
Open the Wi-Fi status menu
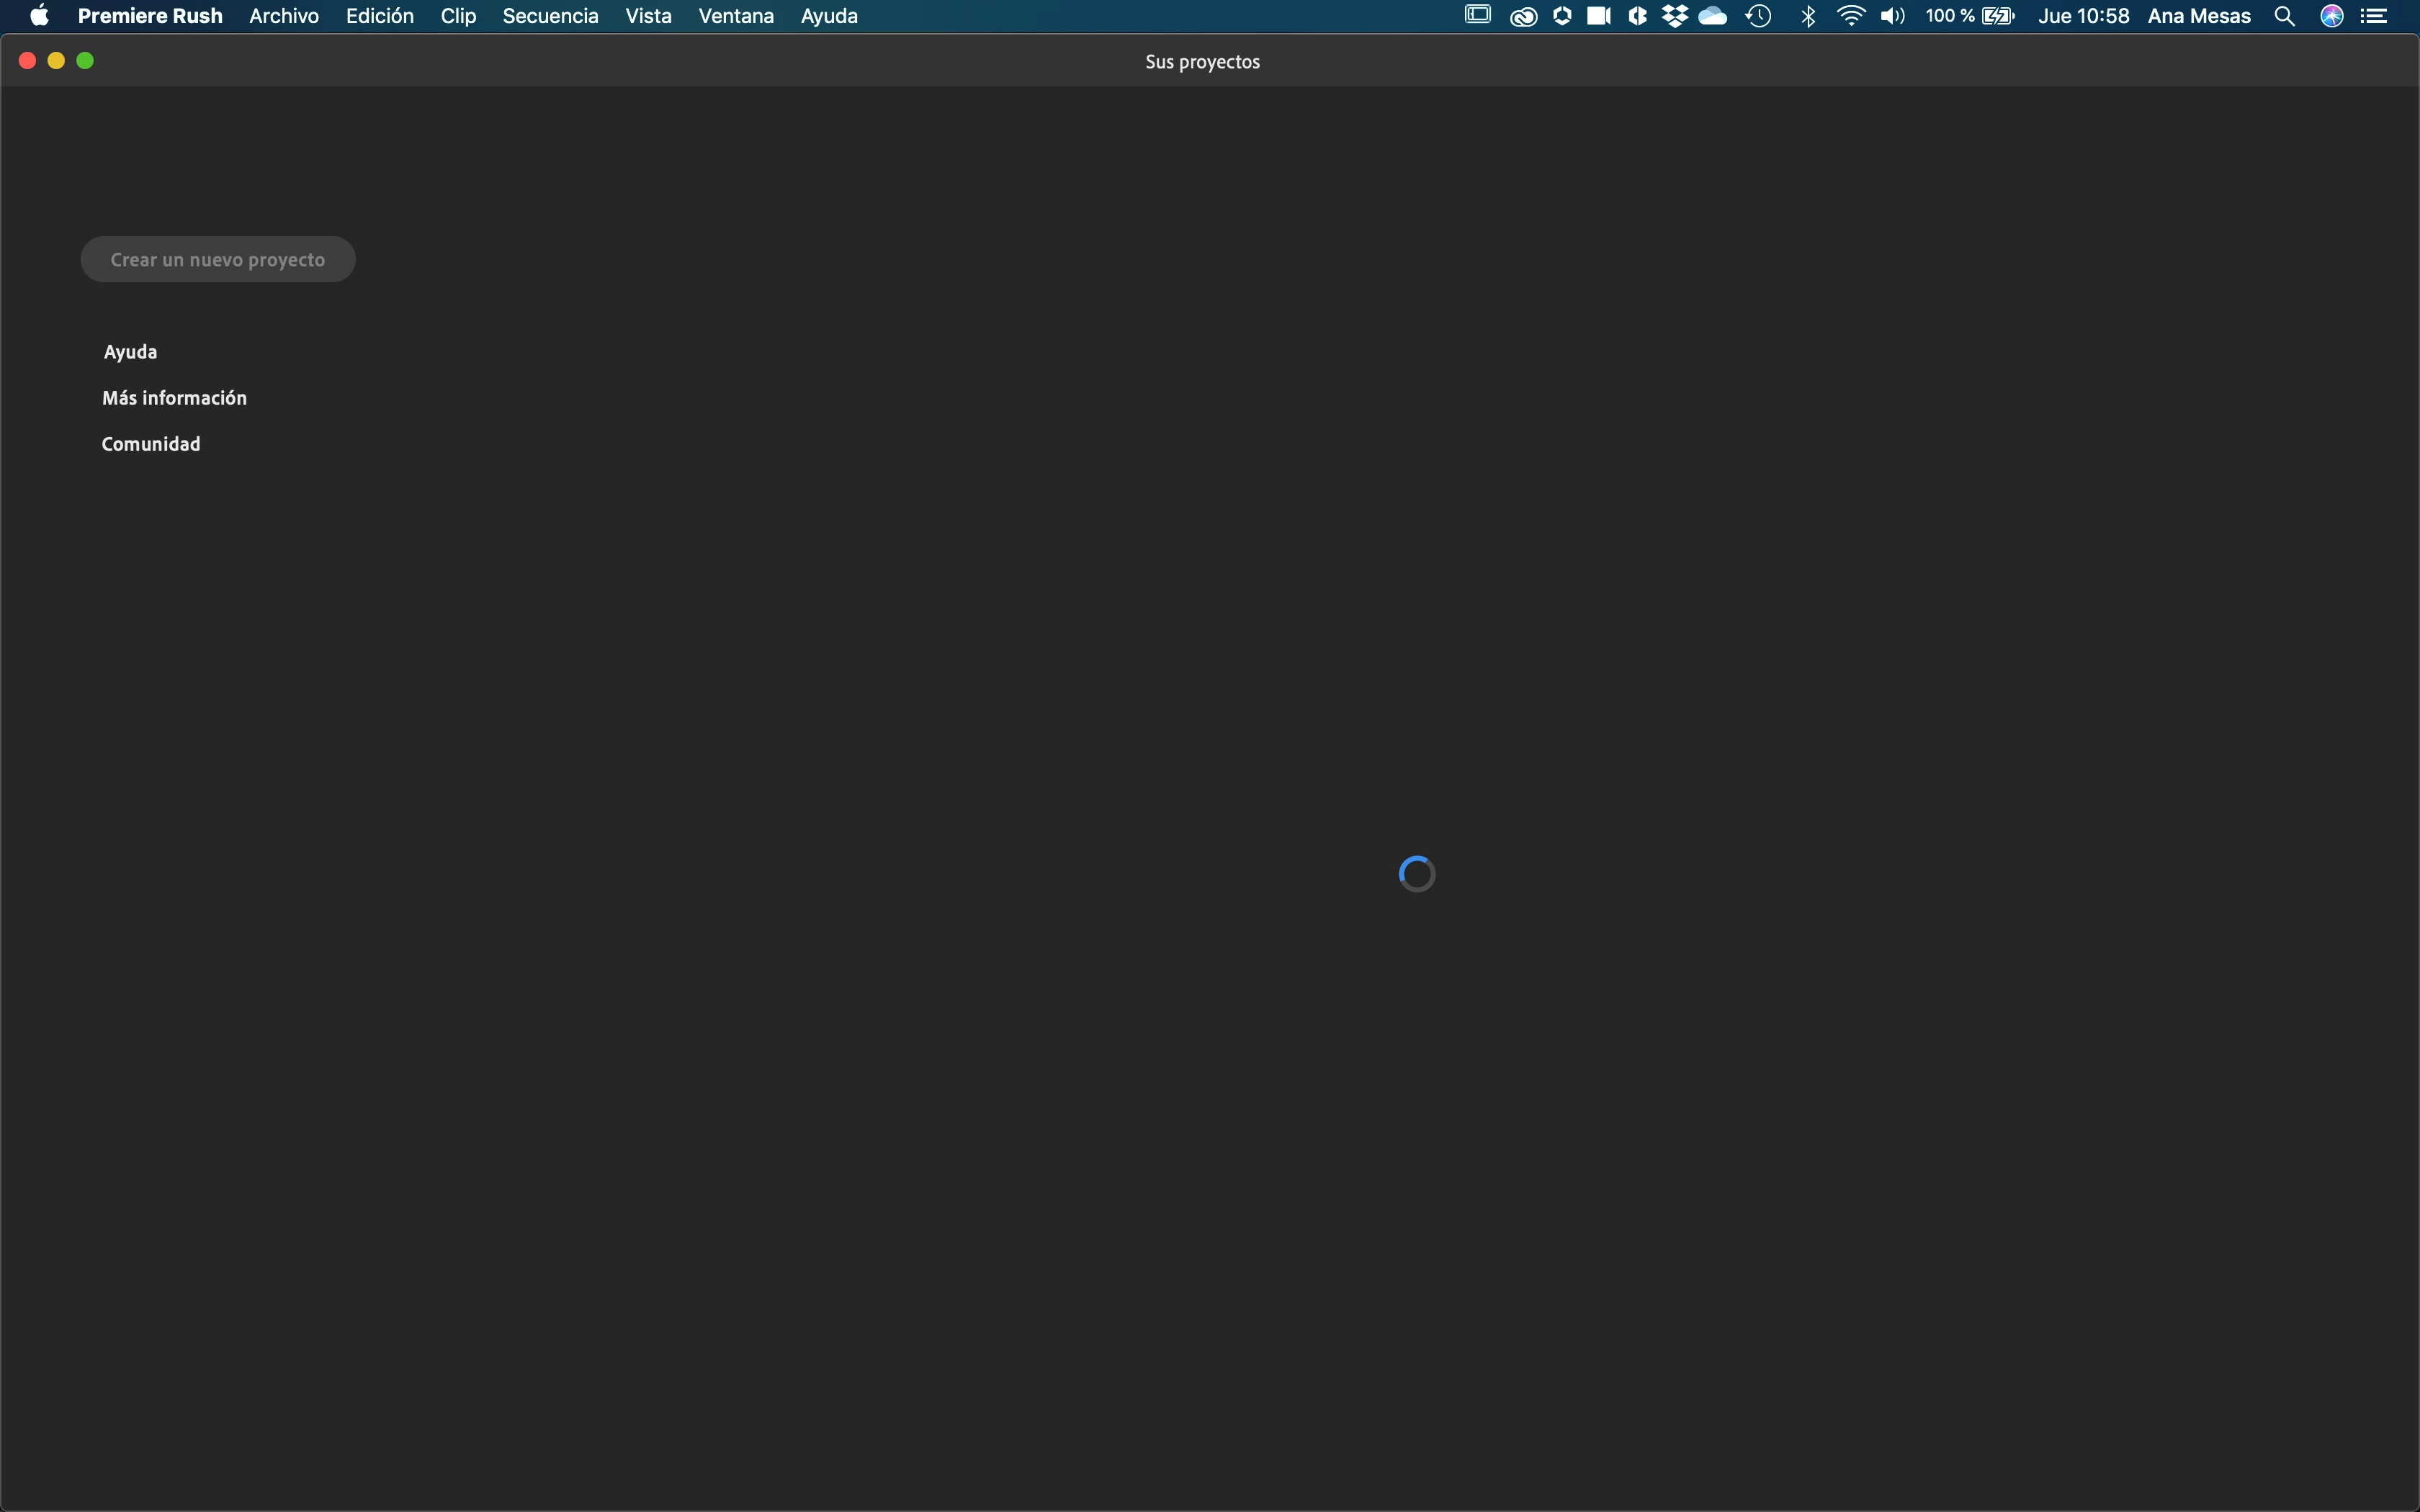coord(1851,16)
